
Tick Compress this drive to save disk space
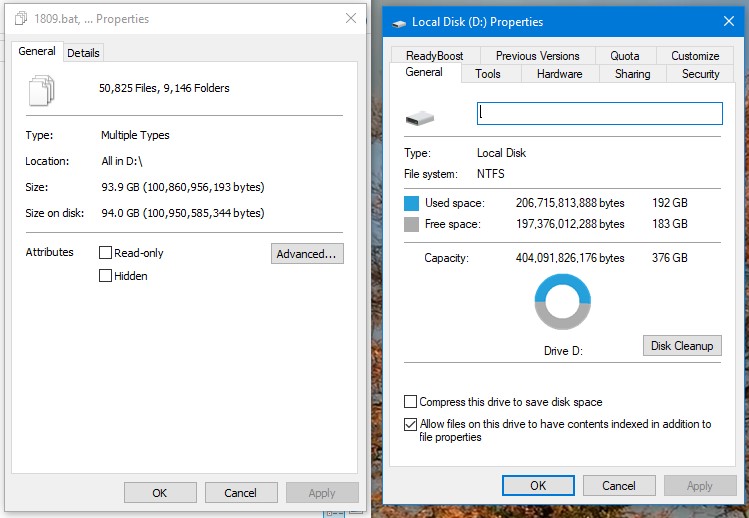[410, 401]
